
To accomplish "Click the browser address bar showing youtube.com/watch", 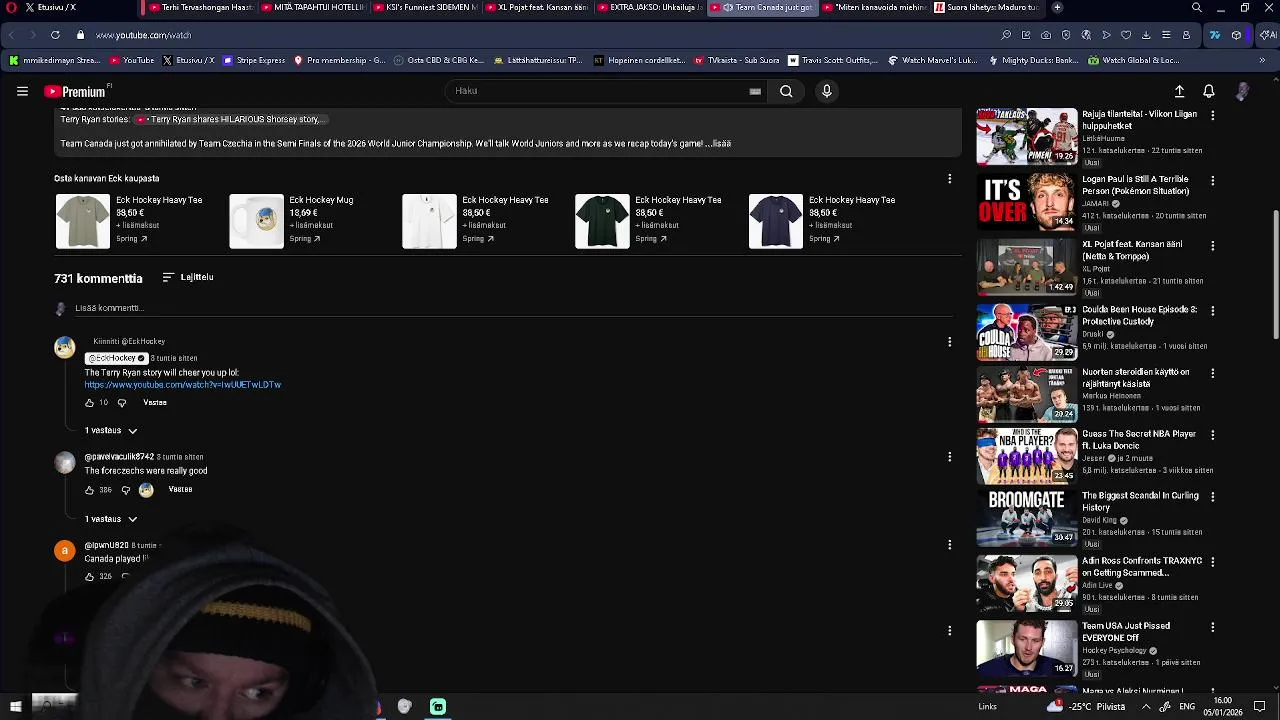I will click(x=143, y=35).
